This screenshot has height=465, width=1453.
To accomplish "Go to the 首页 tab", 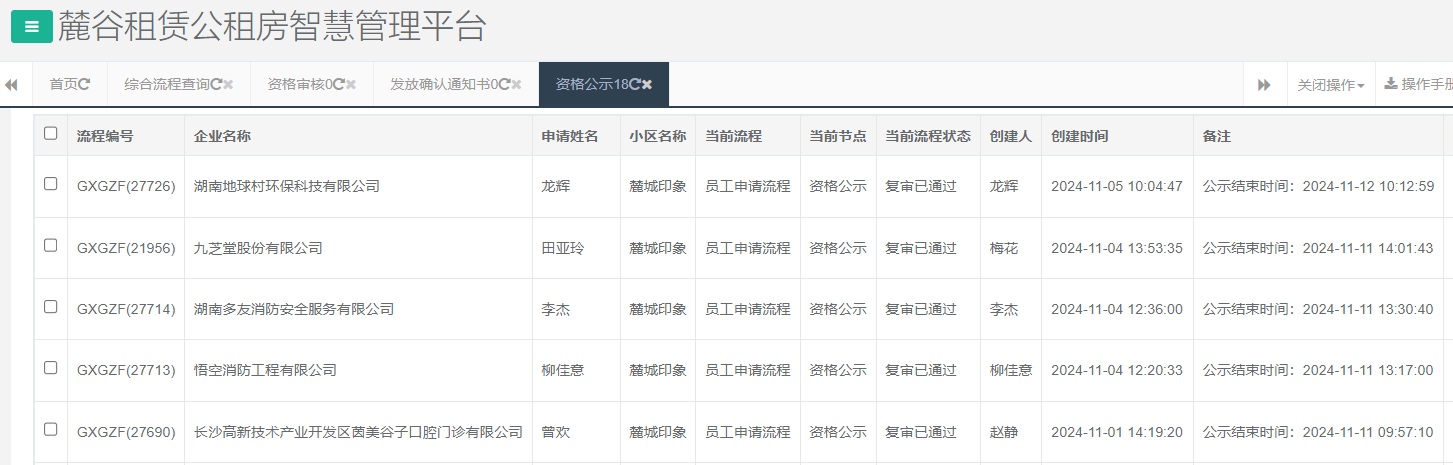I will coord(63,85).
